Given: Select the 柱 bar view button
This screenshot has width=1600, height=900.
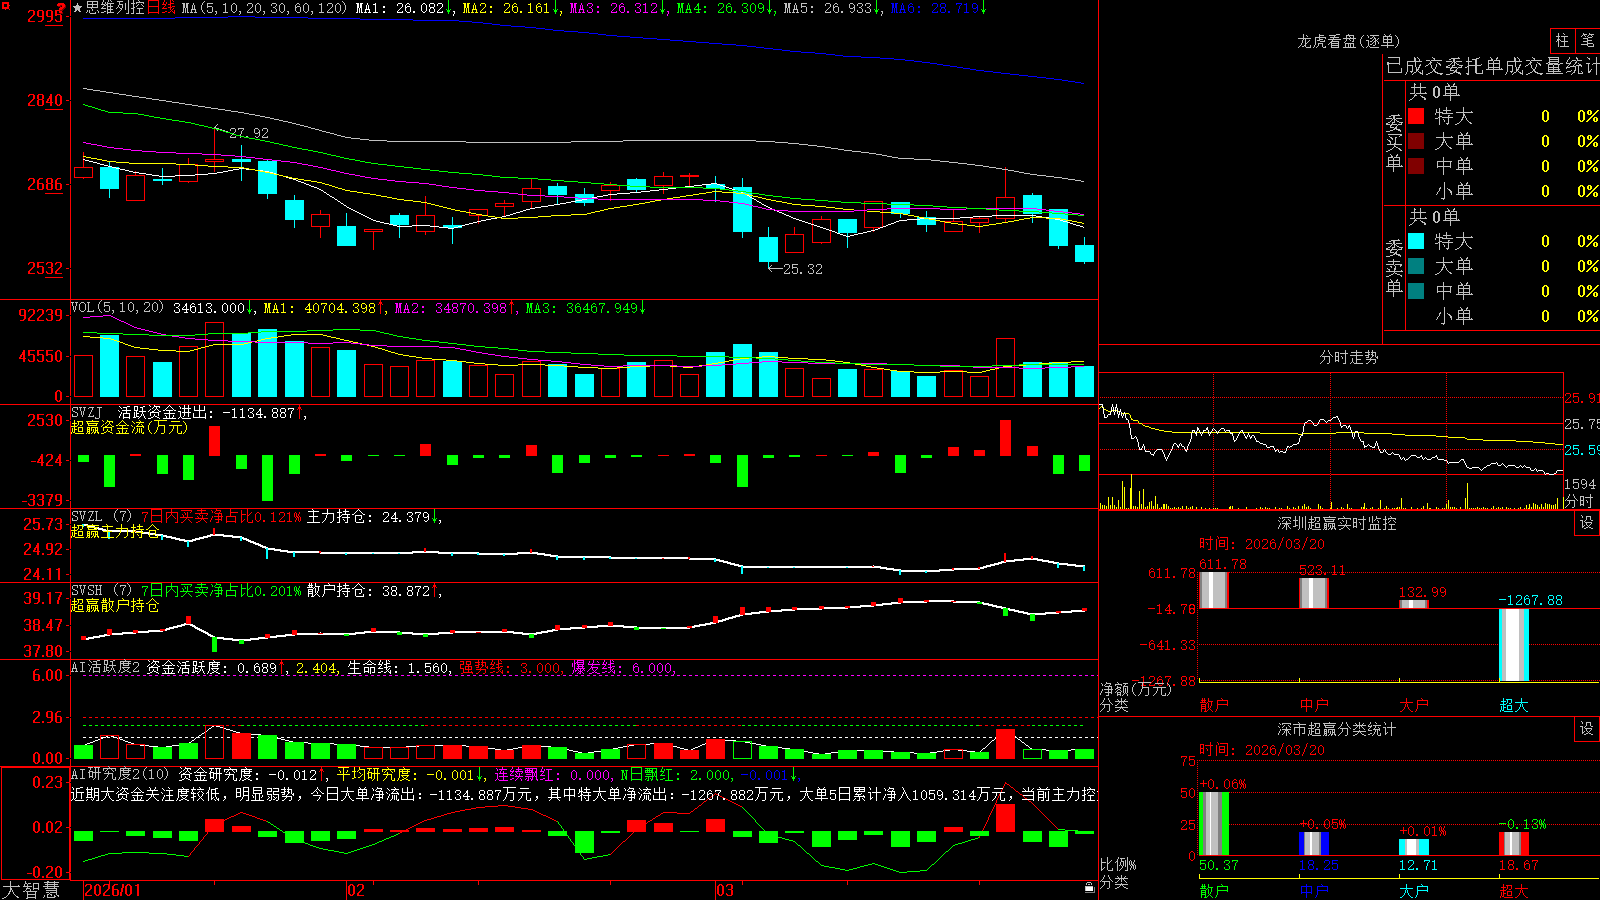Looking at the screenshot, I should coord(1562,41).
